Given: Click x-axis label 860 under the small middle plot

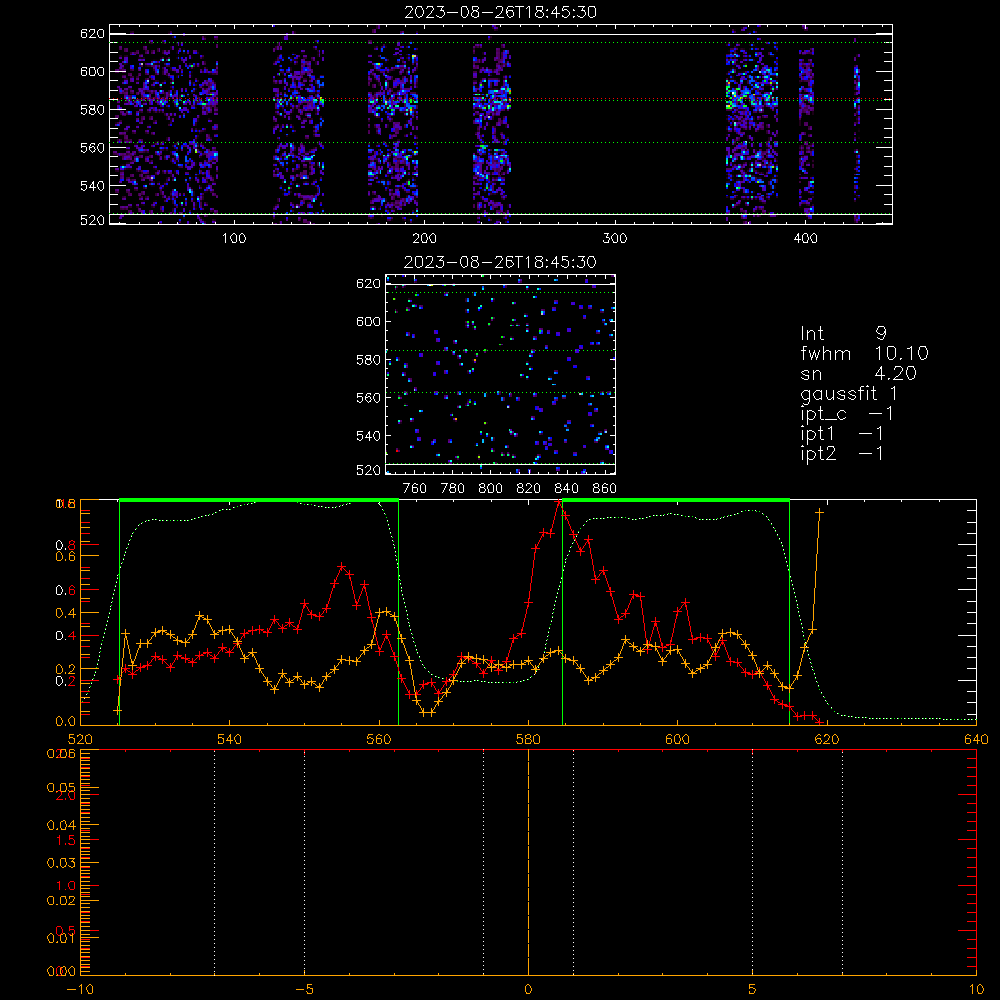Looking at the screenshot, I should [x=605, y=489].
